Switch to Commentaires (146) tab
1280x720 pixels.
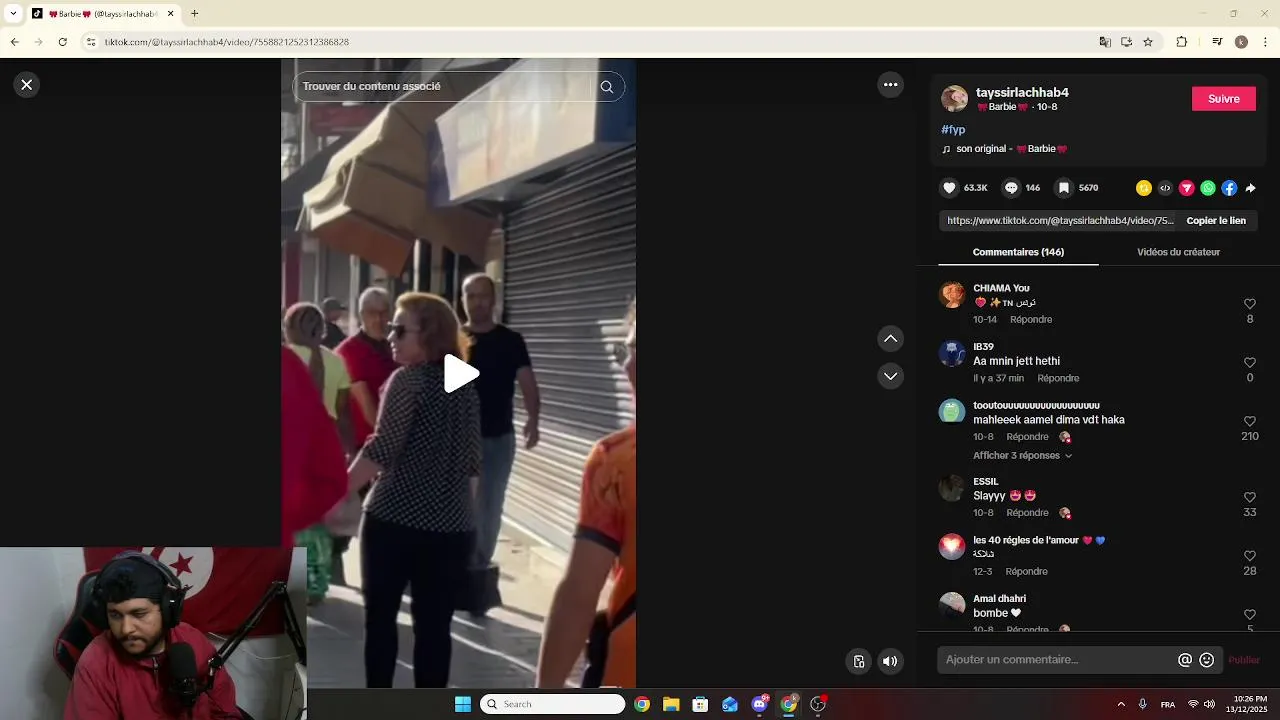pos(1018,252)
